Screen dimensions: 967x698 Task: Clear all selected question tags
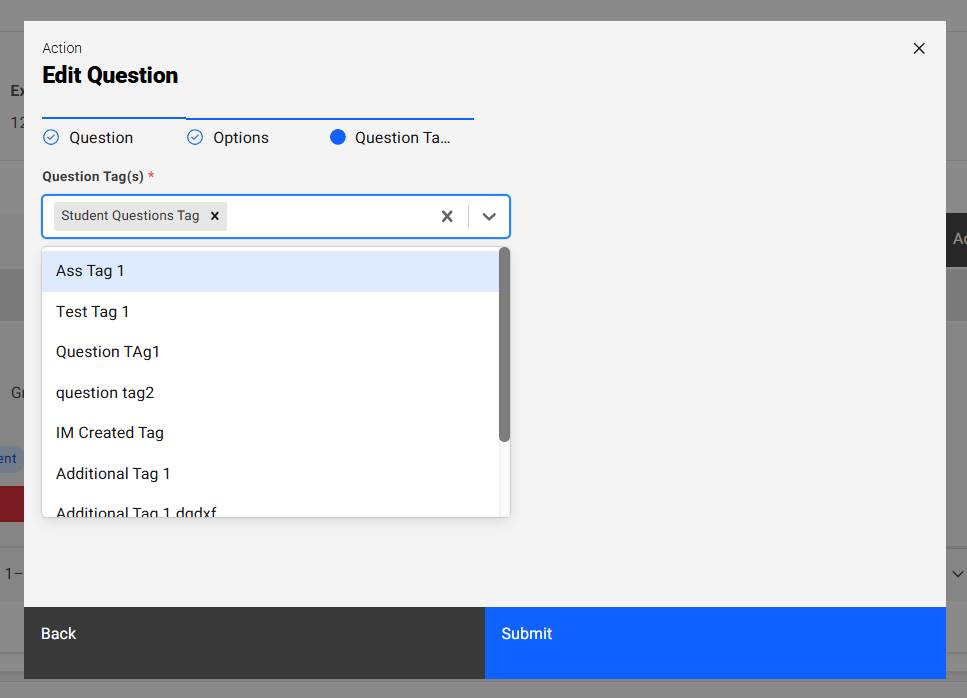447,216
